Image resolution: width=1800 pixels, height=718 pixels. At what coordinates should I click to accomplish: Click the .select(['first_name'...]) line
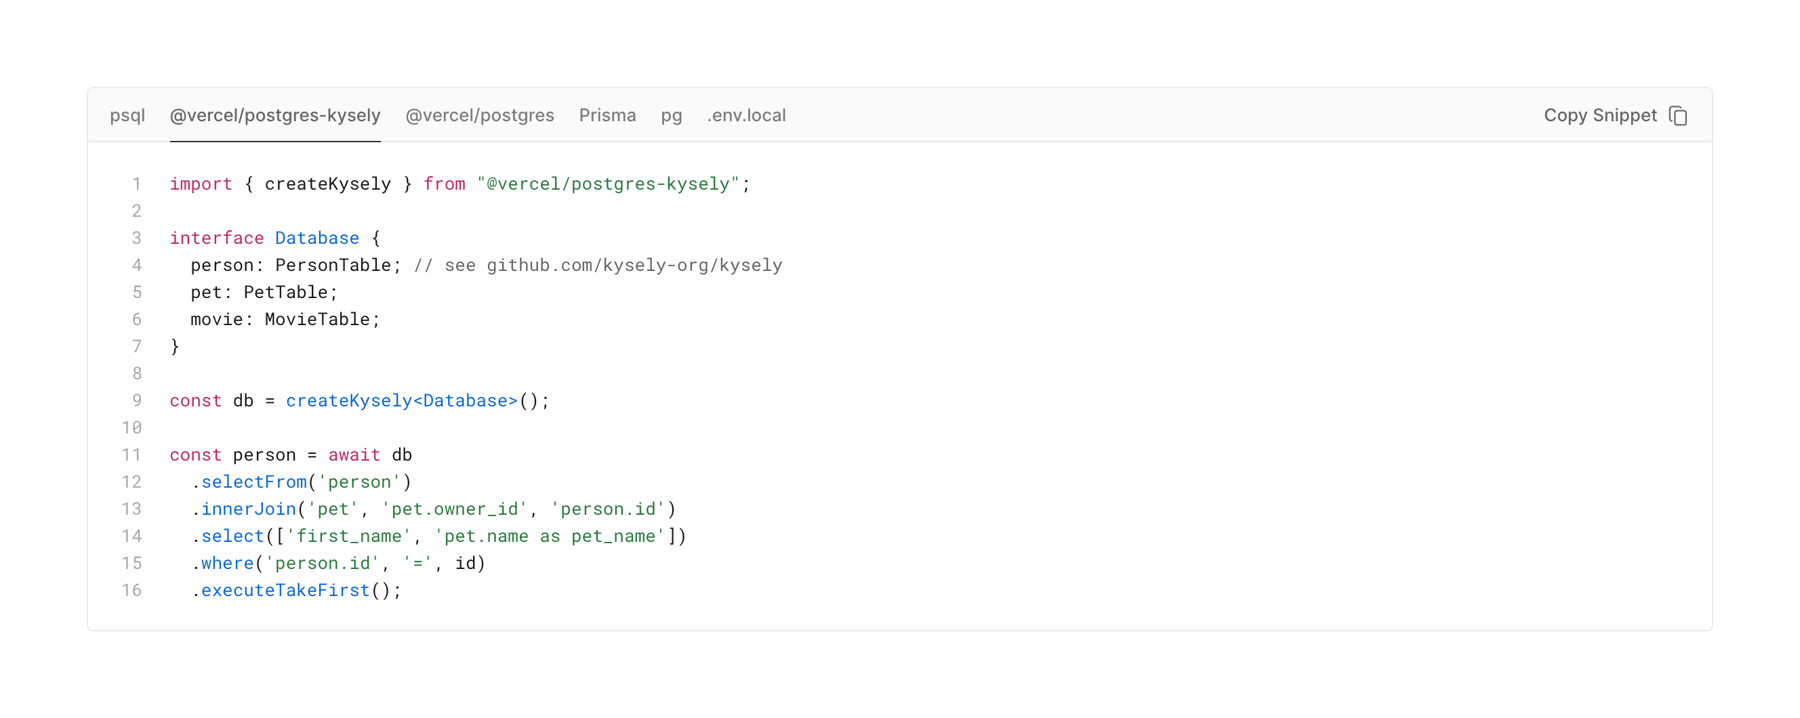[438, 536]
